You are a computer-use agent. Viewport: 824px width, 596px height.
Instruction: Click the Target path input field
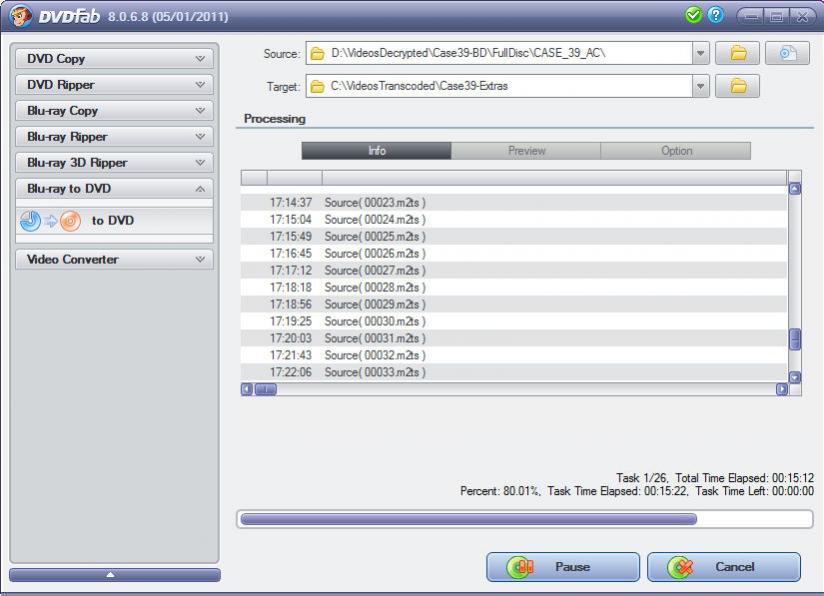coord(499,86)
